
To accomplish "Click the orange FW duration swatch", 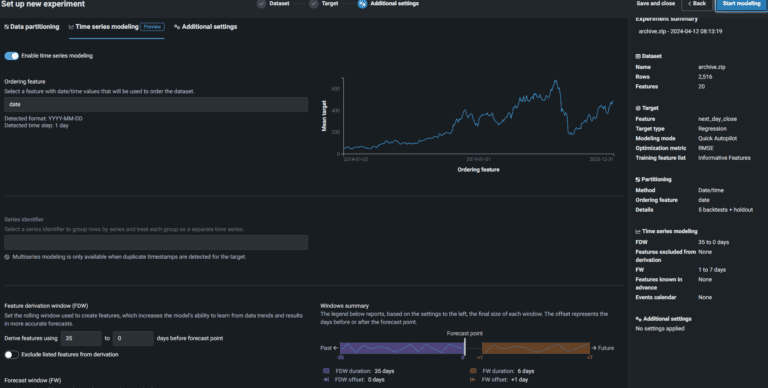I will (473, 371).
